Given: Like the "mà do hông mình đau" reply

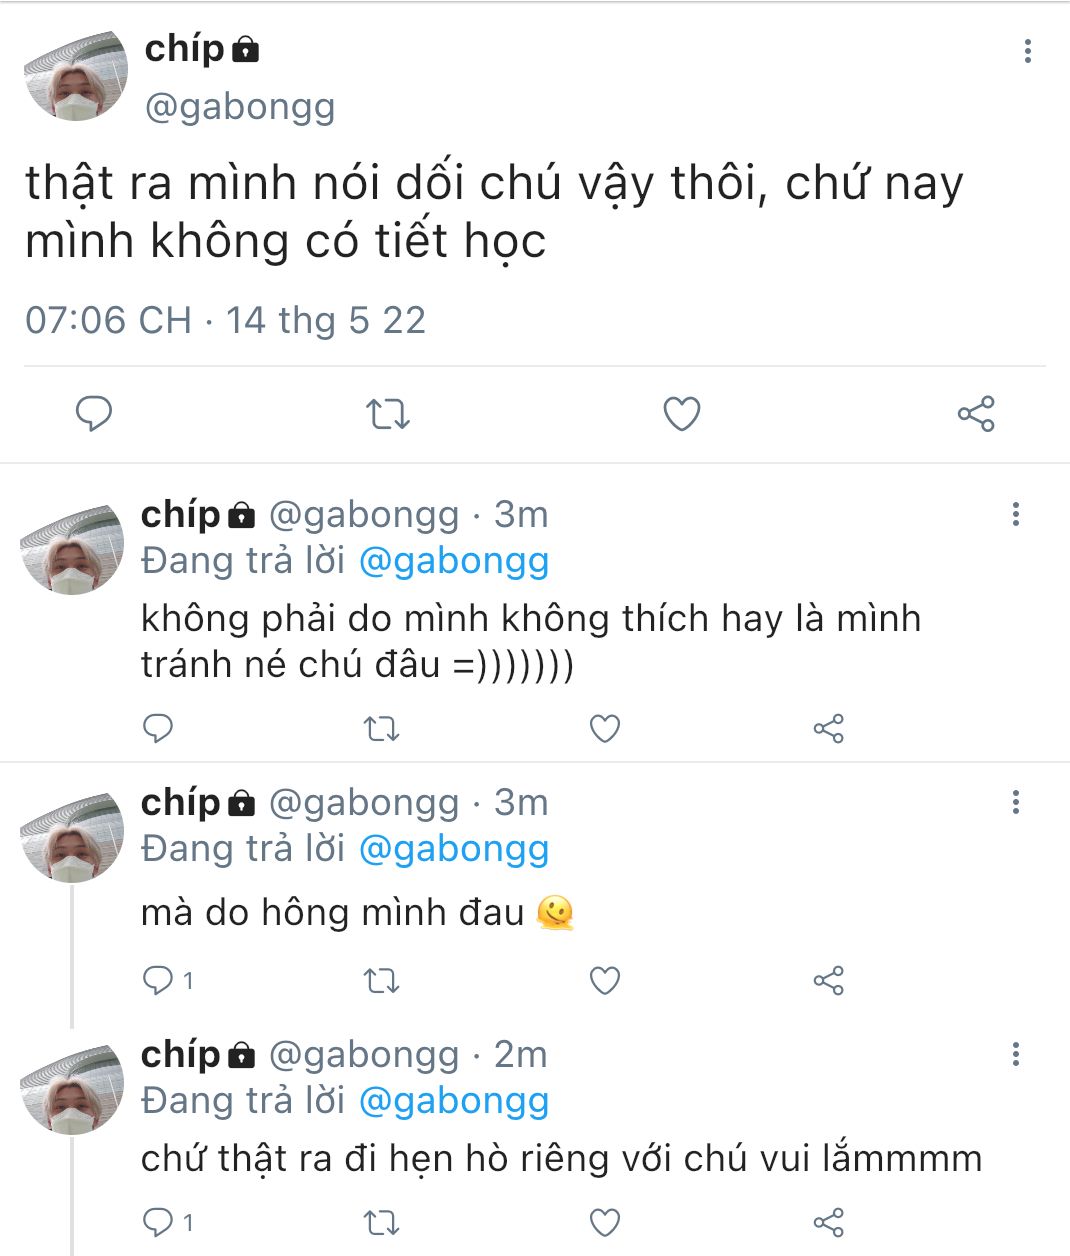Looking at the screenshot, I should click(x=605, y=981).
